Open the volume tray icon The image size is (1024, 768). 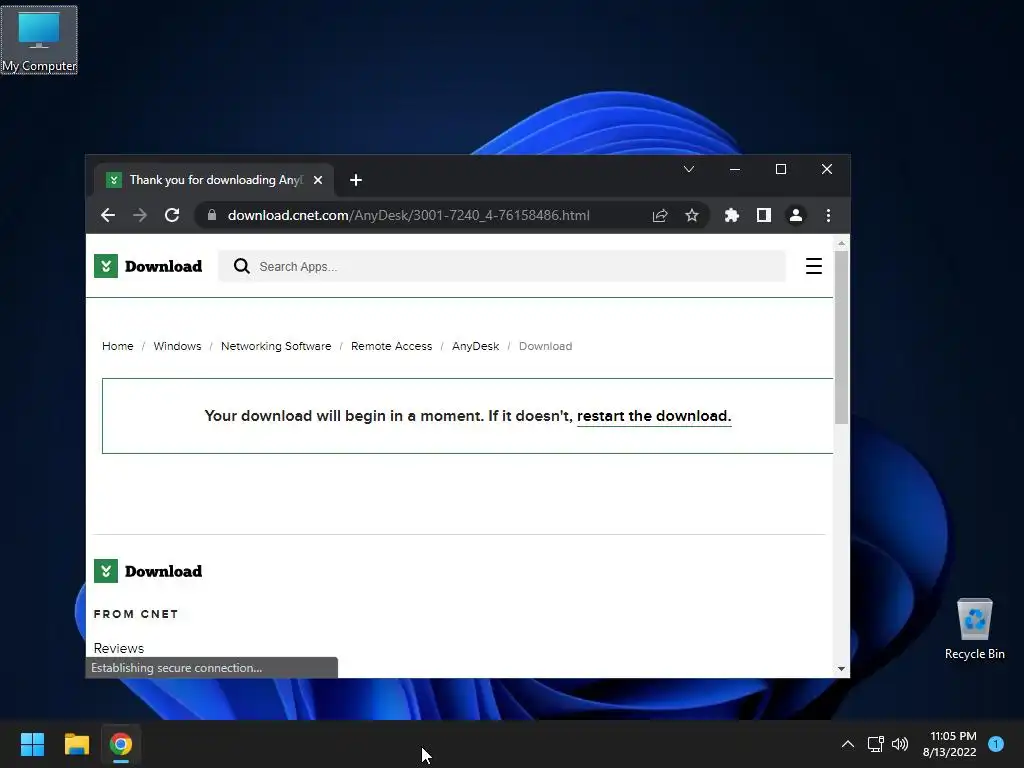pyautogui.click(x=900, y=744)
